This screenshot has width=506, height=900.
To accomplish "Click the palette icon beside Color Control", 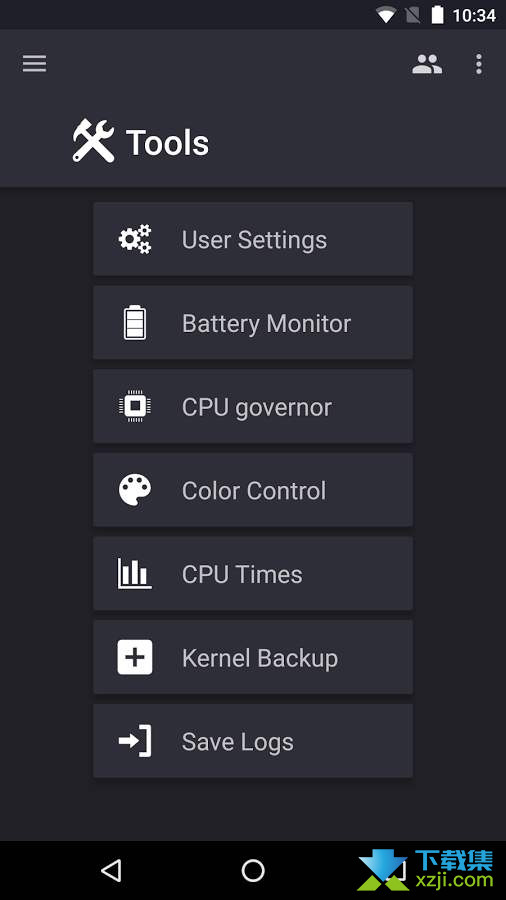I will pyautogui.click(x=135, y=490).
